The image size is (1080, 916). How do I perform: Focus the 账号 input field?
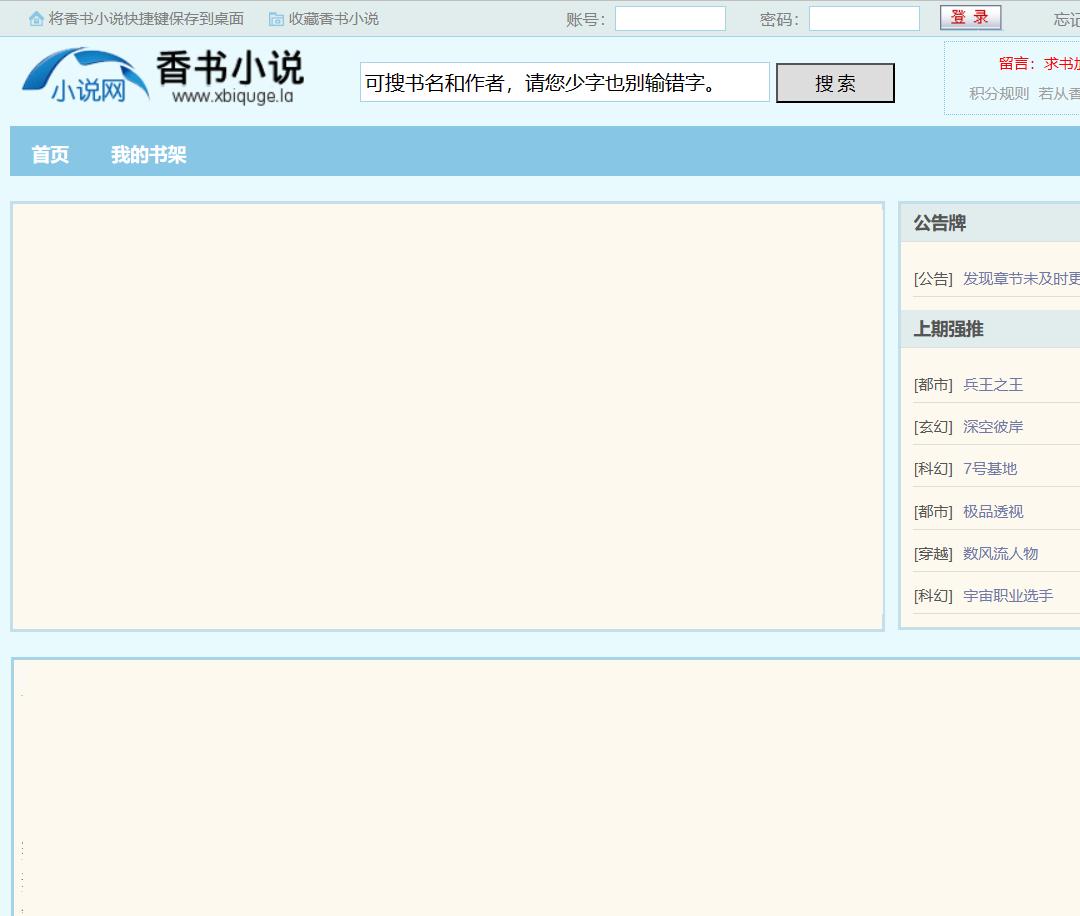[x=670, y=19]
